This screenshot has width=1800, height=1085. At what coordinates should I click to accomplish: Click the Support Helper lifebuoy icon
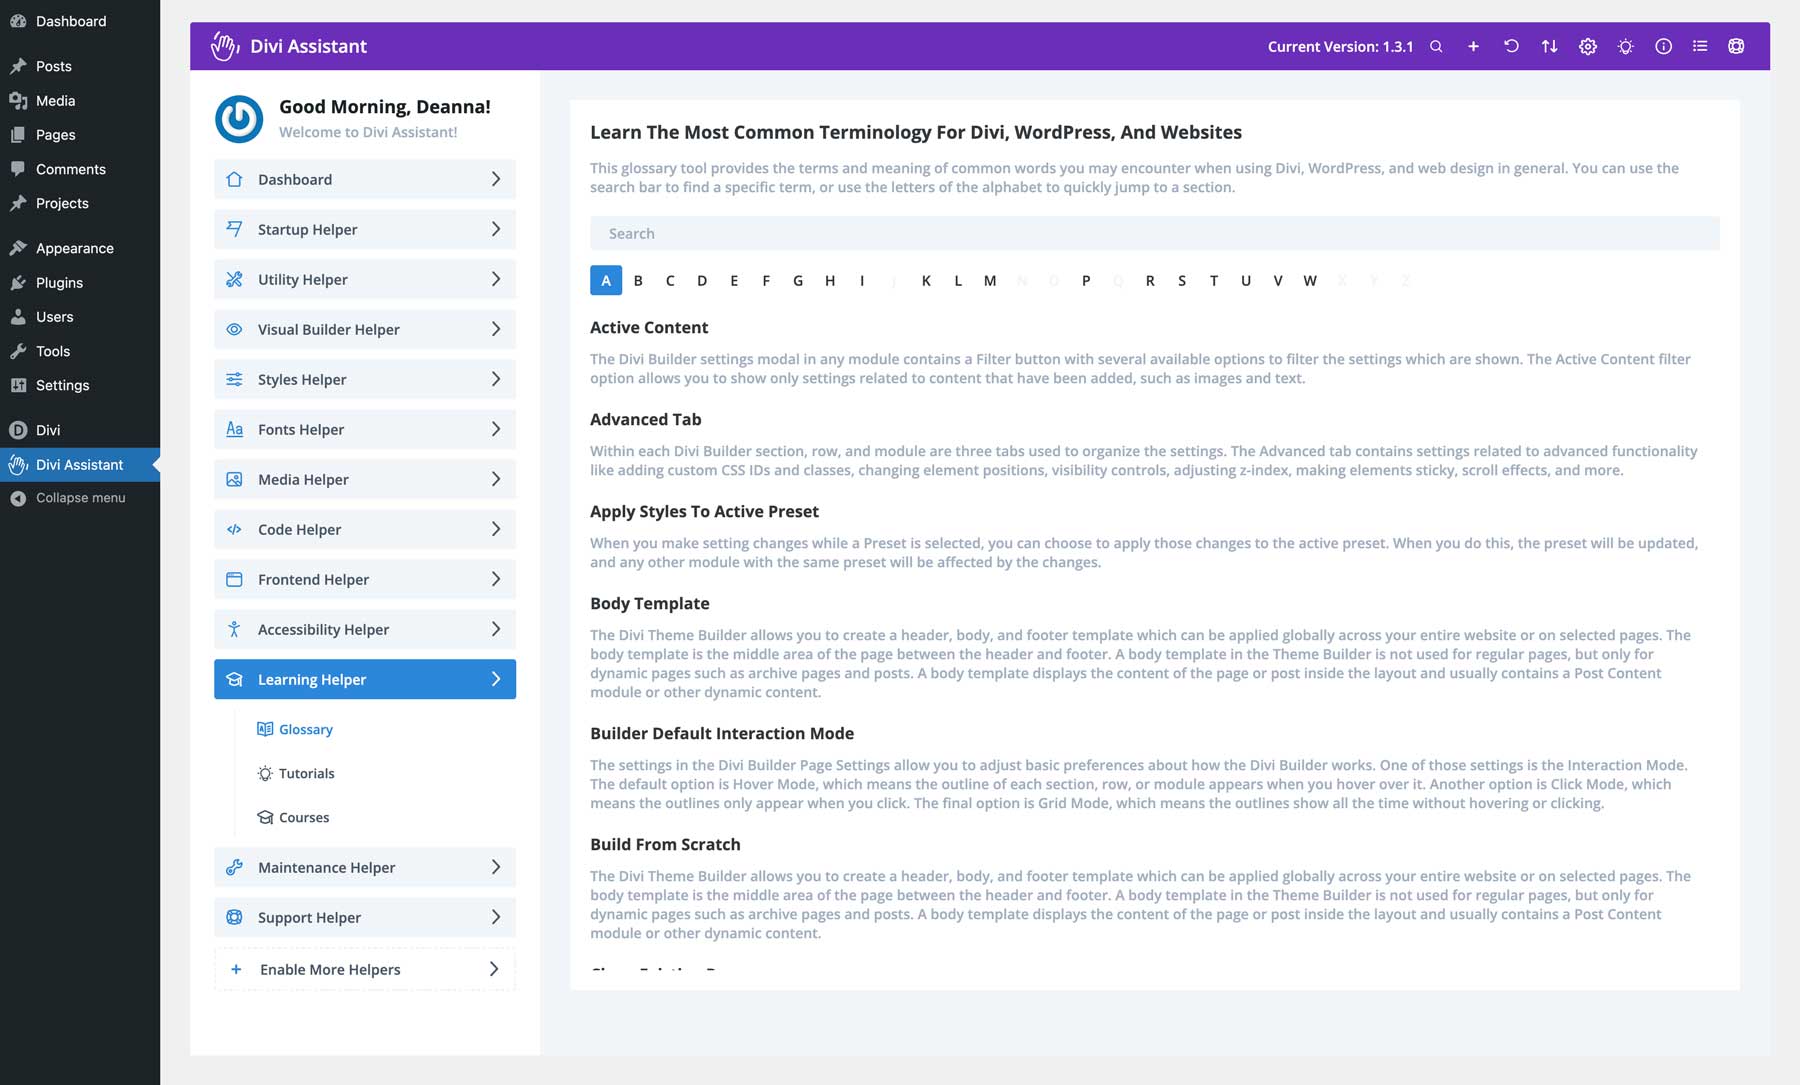point(234,917)
